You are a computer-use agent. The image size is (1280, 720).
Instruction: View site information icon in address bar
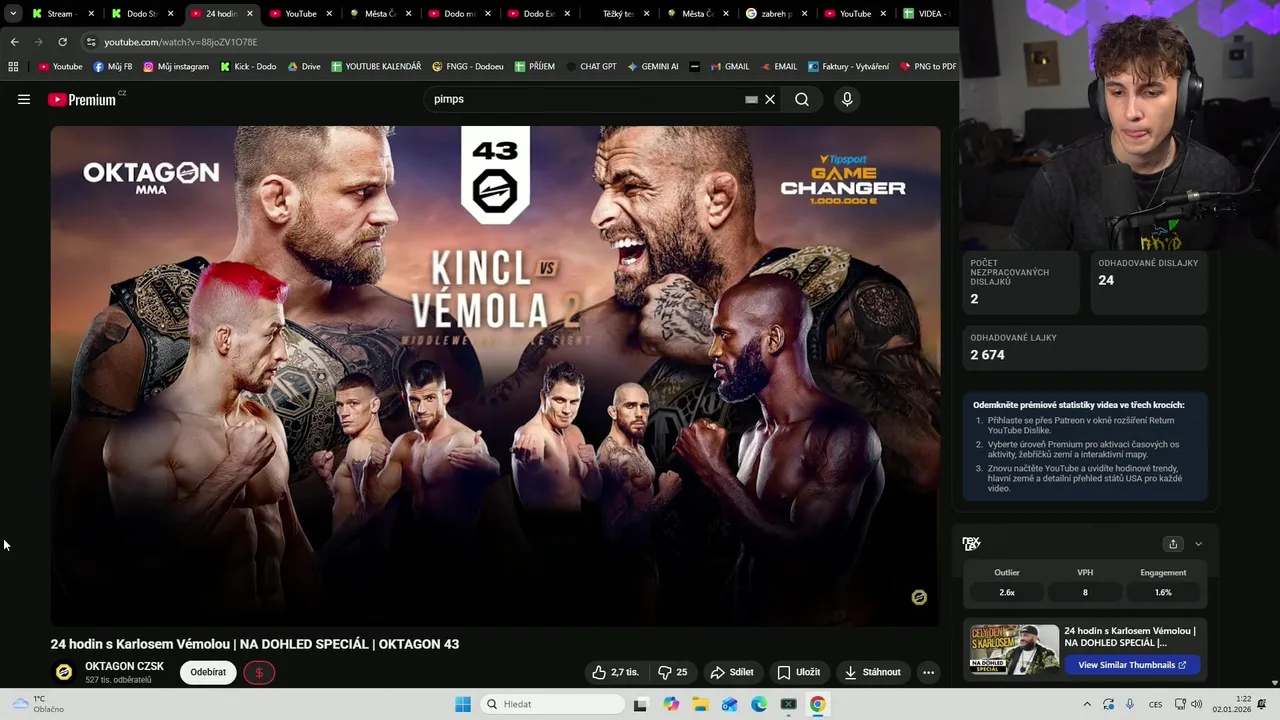pos(91,42)
